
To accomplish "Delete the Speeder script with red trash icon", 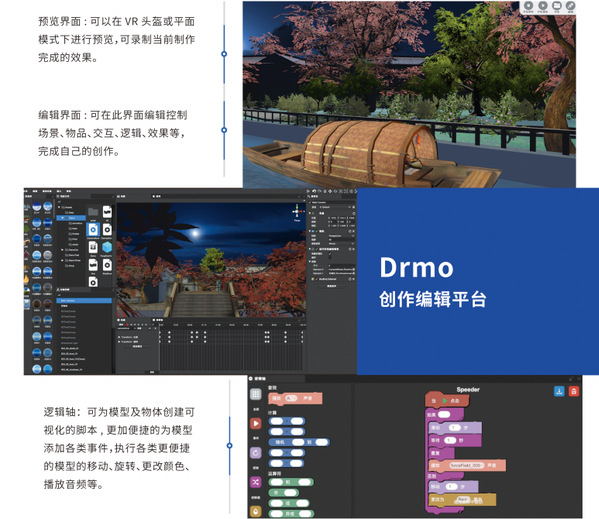I will [574, 391].
